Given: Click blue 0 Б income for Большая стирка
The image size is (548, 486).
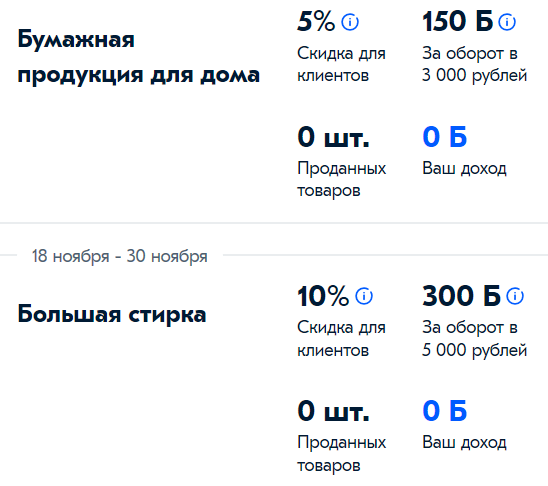Looking at the screenshot, I should point(445,411).
